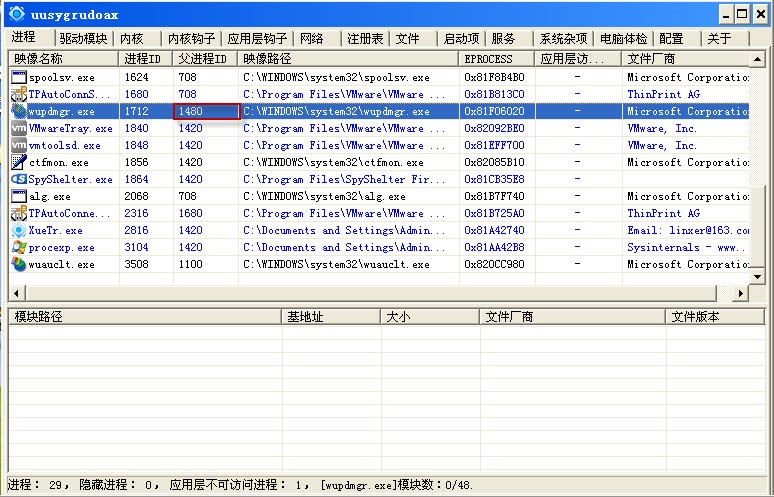Switch to the 驱动模块 tab
Screen dimensions: 774x497
point(83,38)
